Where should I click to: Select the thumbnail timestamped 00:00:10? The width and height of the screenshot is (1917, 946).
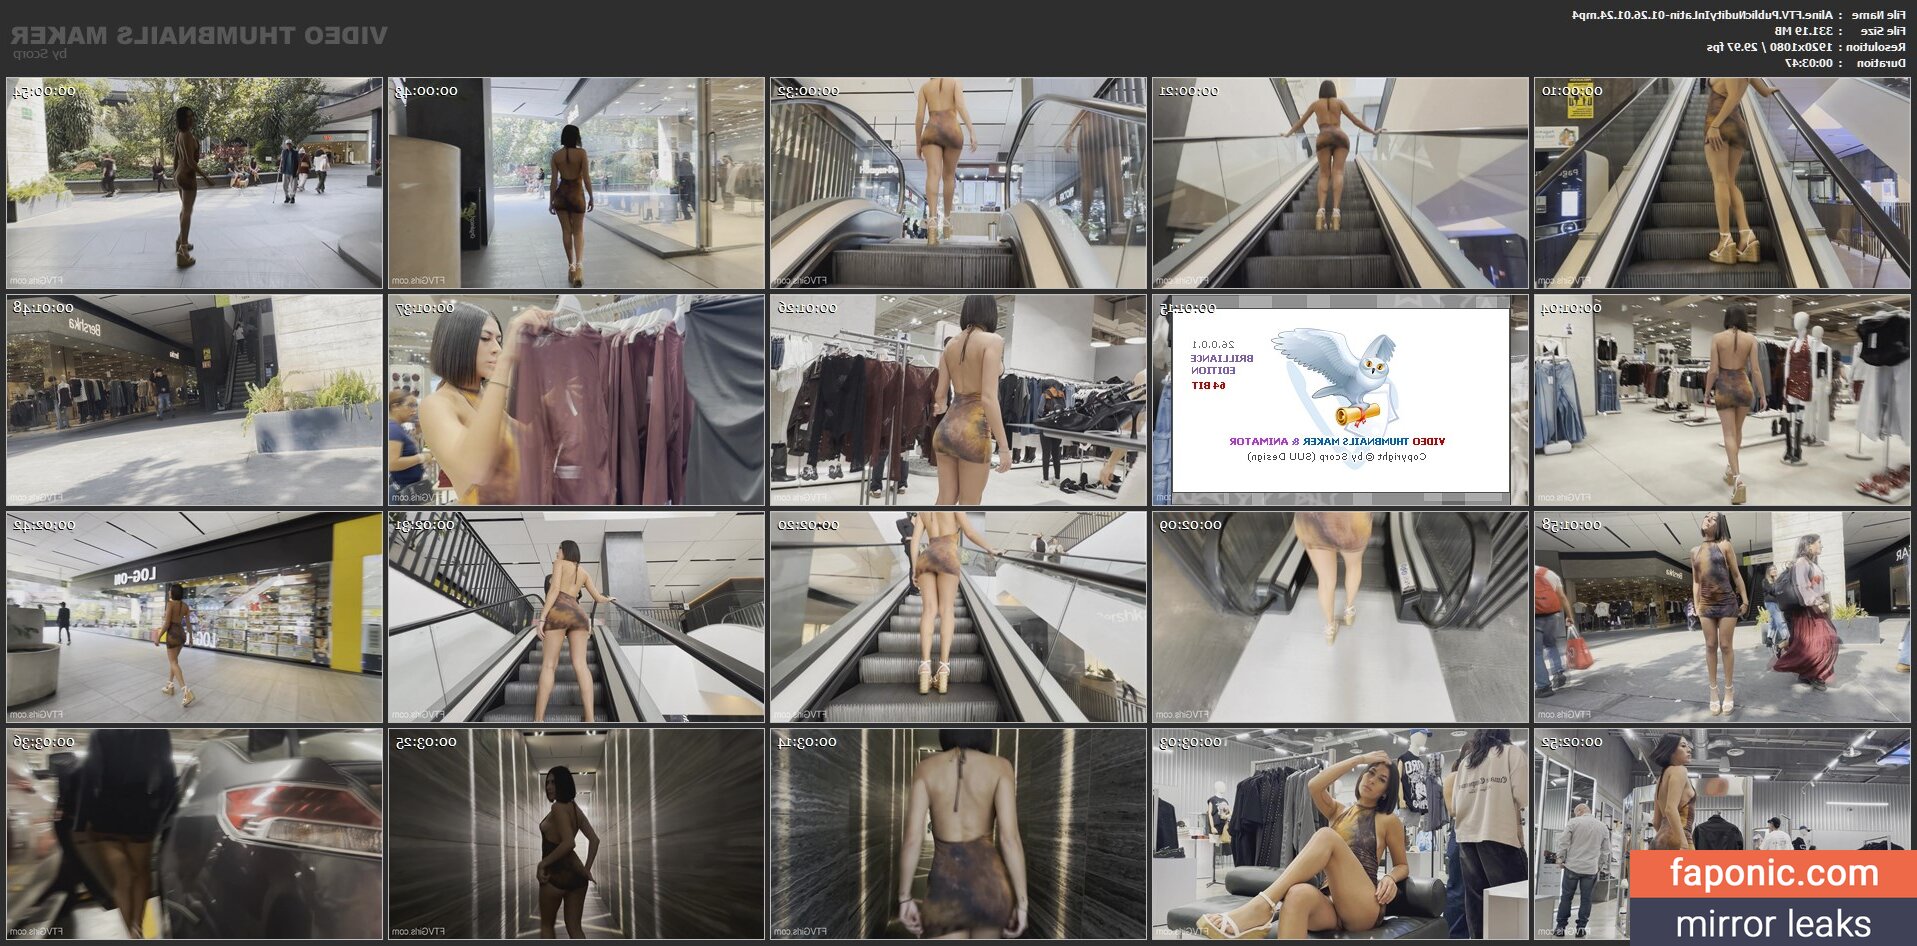tap(1721, 183)
